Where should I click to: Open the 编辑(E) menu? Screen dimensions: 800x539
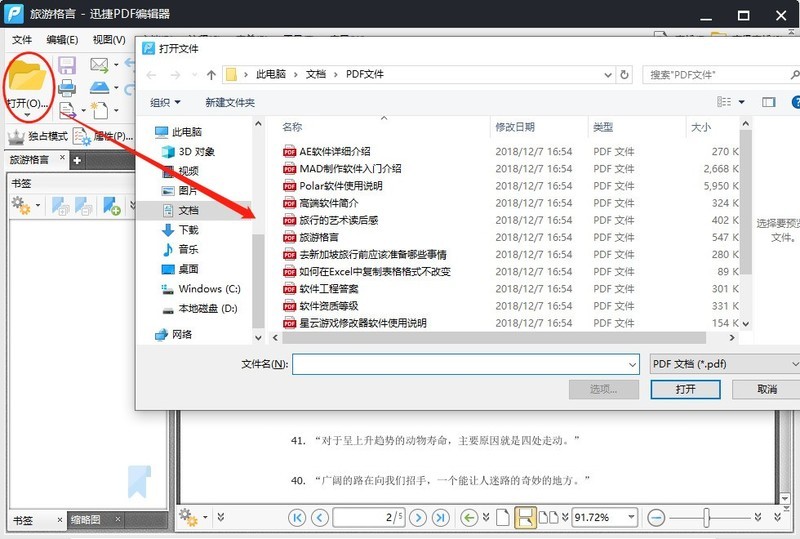pos(62,40)
